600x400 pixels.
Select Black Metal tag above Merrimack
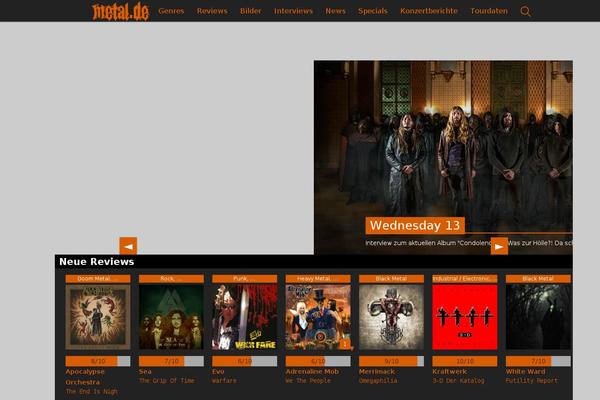tap(391, 279)
